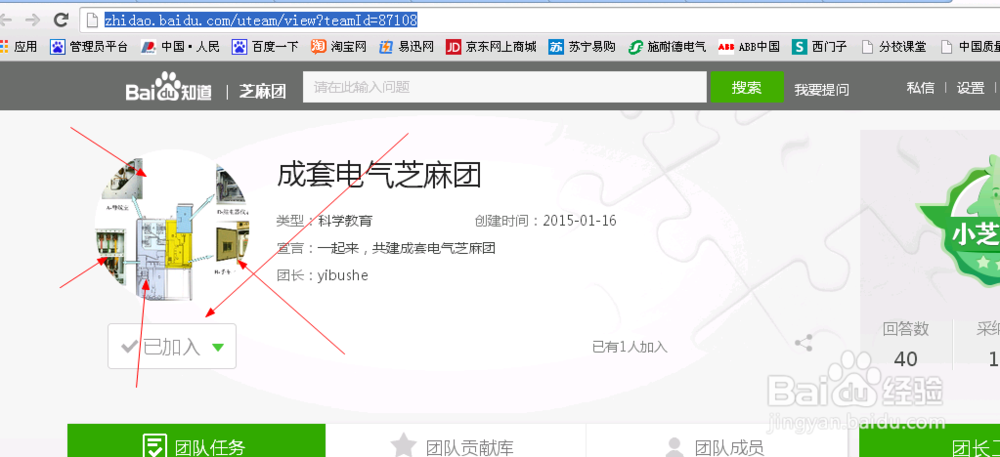Click 回答数 40 statistic

(906, 344)
